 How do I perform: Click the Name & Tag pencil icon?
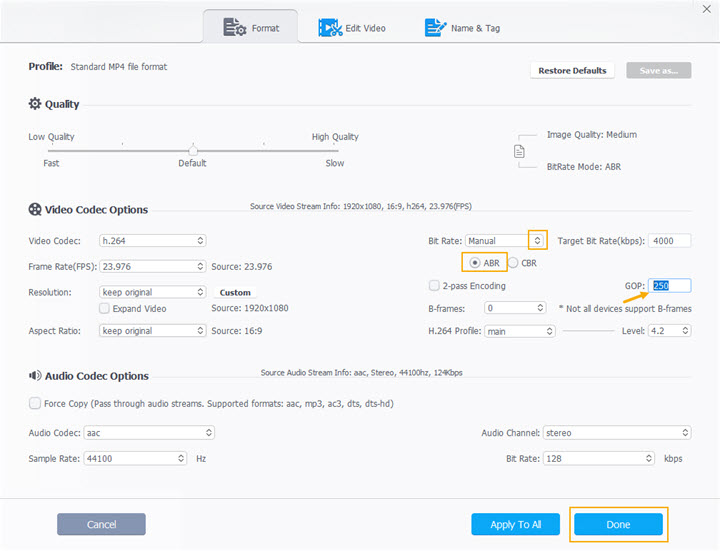(435, 28)
